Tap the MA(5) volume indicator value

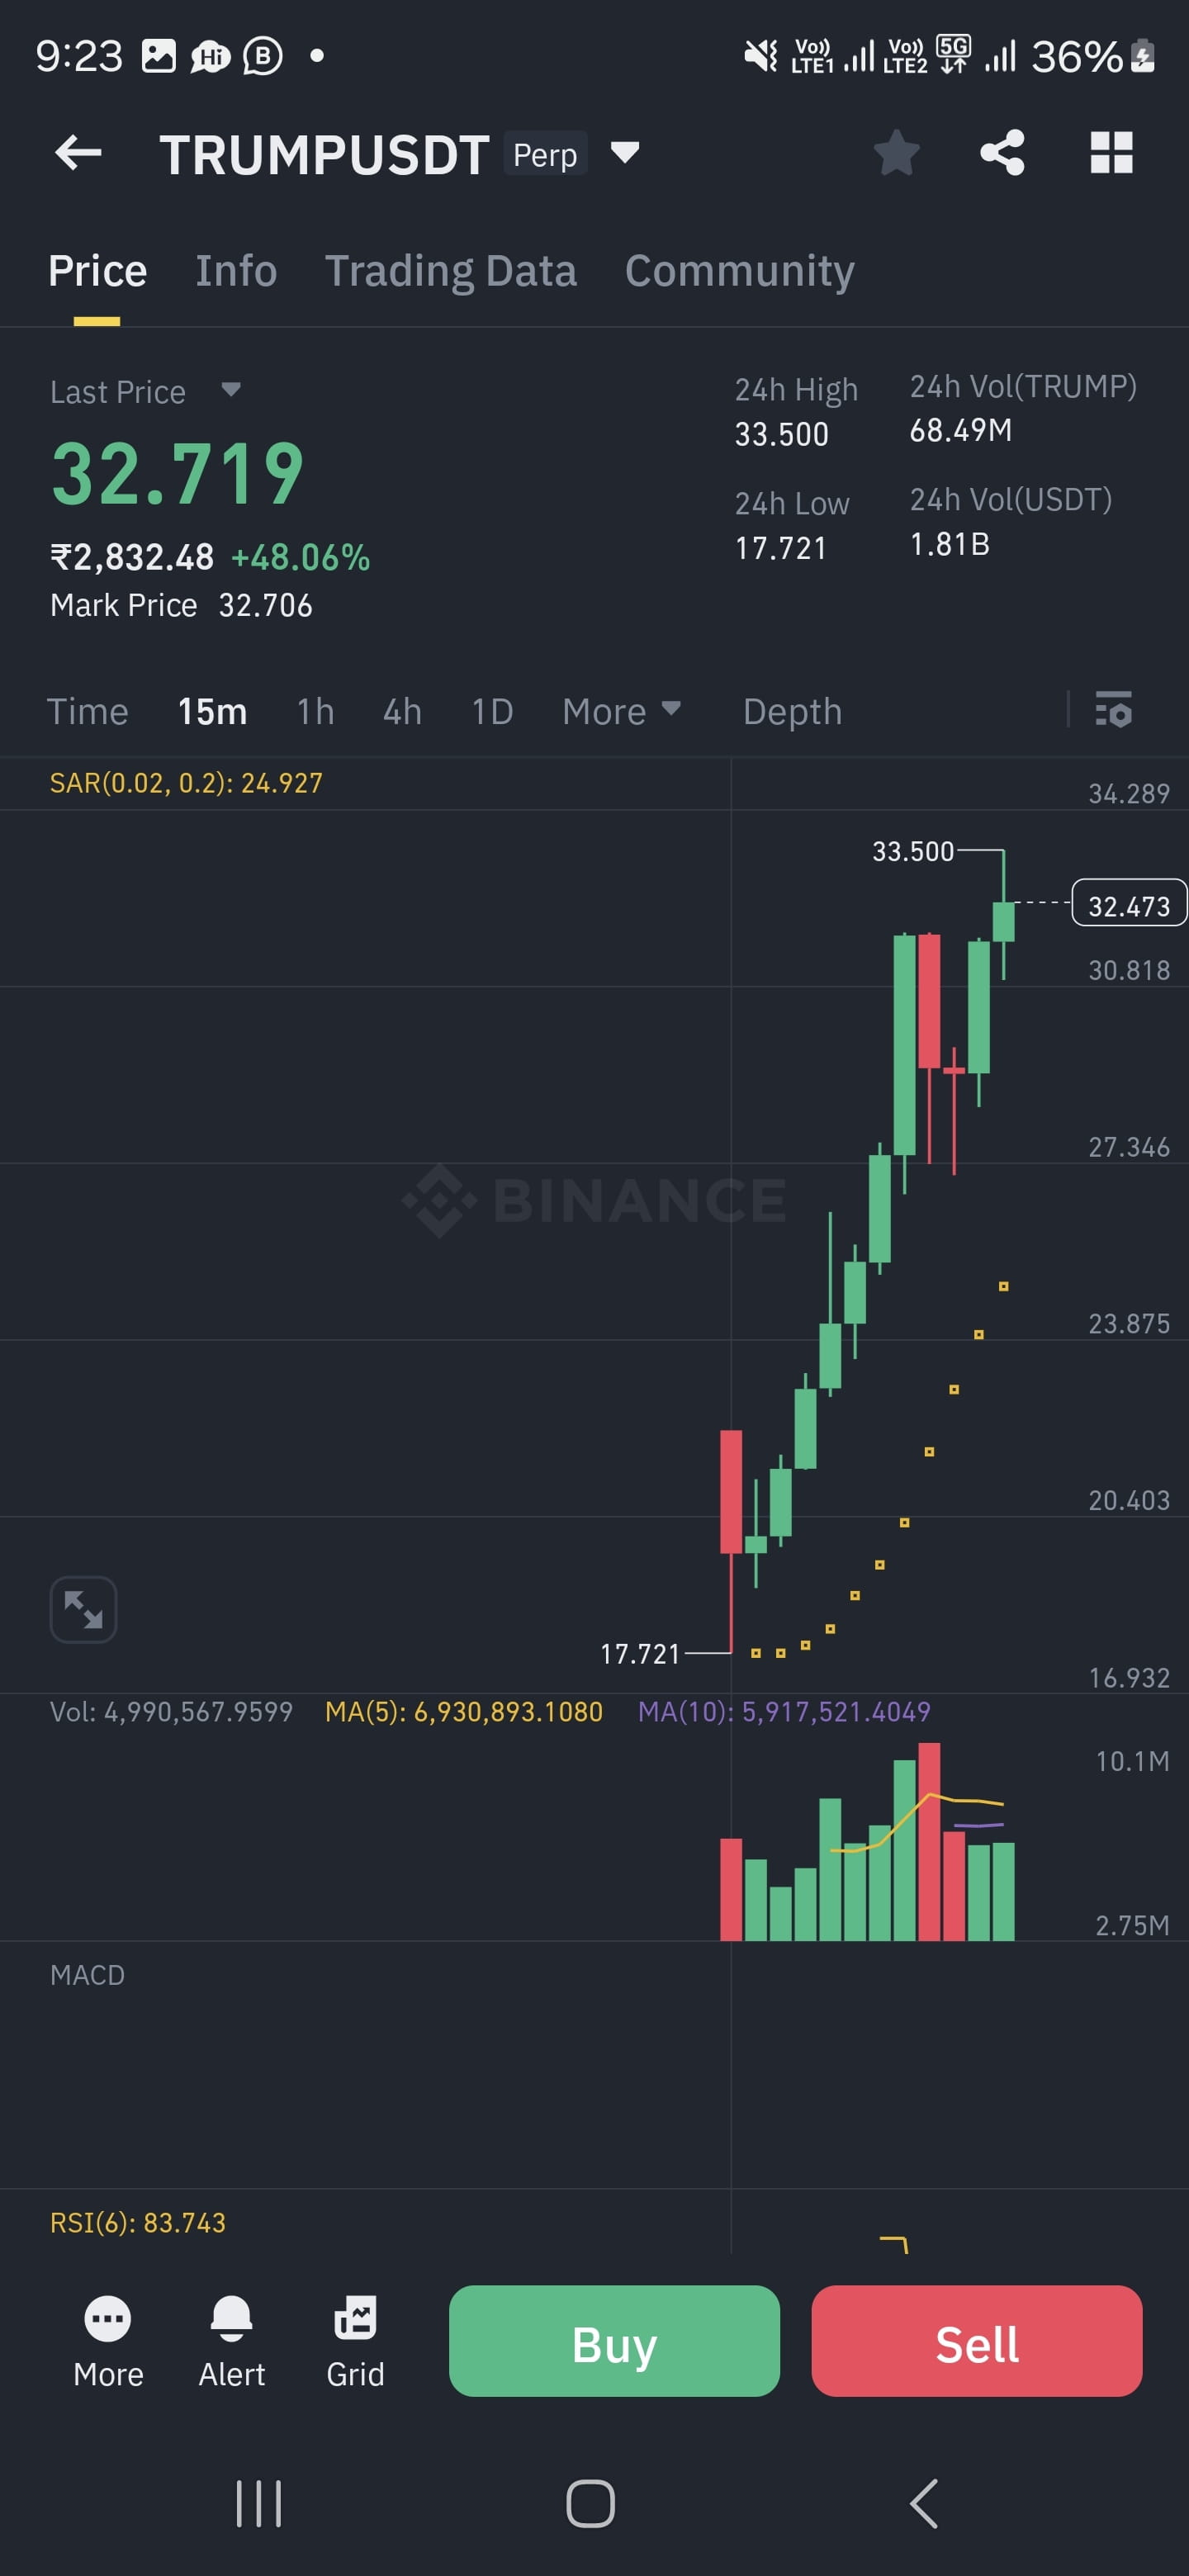click(464, 1711)
